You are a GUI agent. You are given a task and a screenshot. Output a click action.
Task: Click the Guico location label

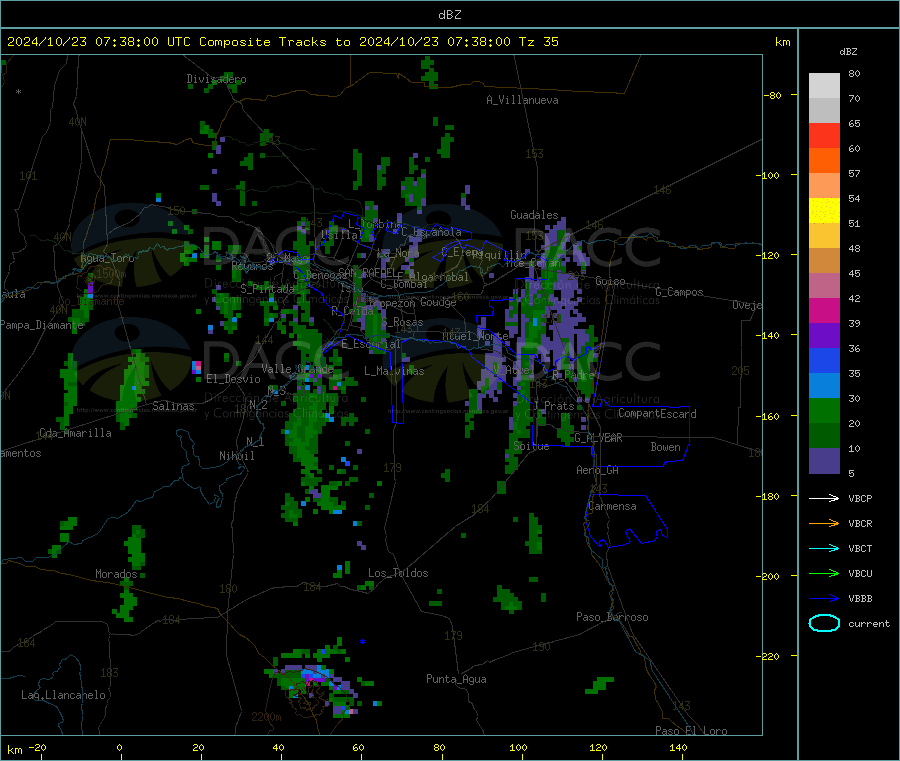pos(610,281)
